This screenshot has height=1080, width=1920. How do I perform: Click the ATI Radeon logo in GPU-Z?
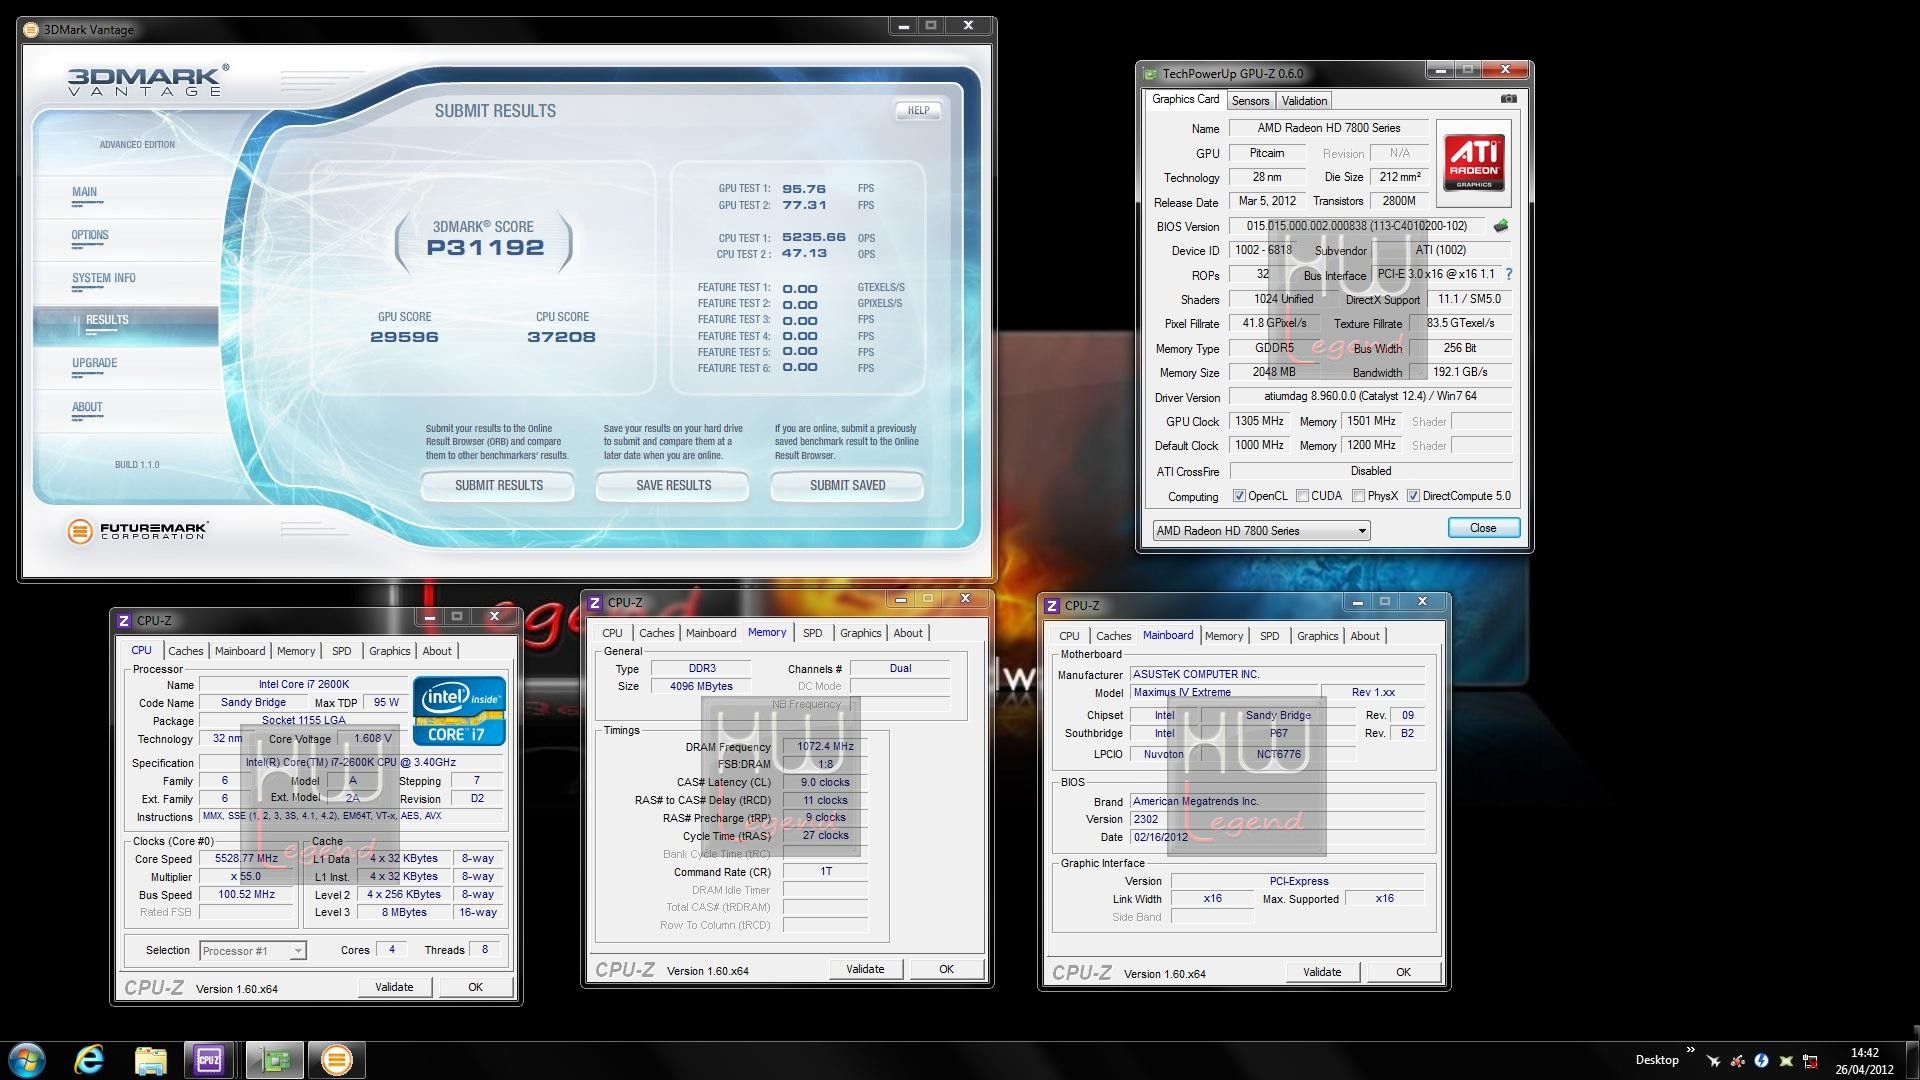click(1473, 163)
